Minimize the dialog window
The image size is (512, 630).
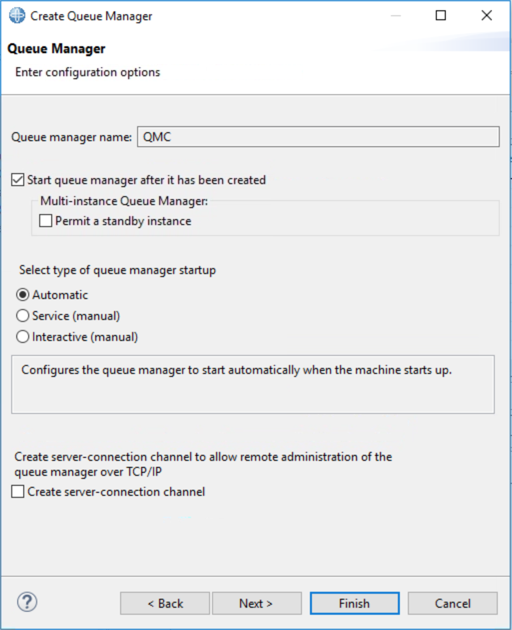click(396, 16)
